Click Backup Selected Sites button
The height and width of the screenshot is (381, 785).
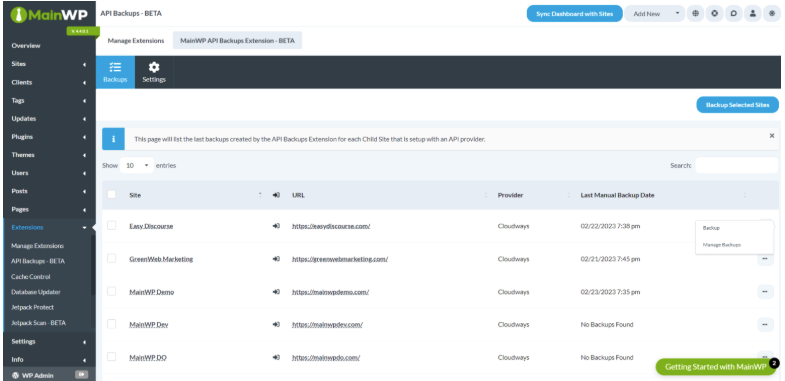click(737, 105)
